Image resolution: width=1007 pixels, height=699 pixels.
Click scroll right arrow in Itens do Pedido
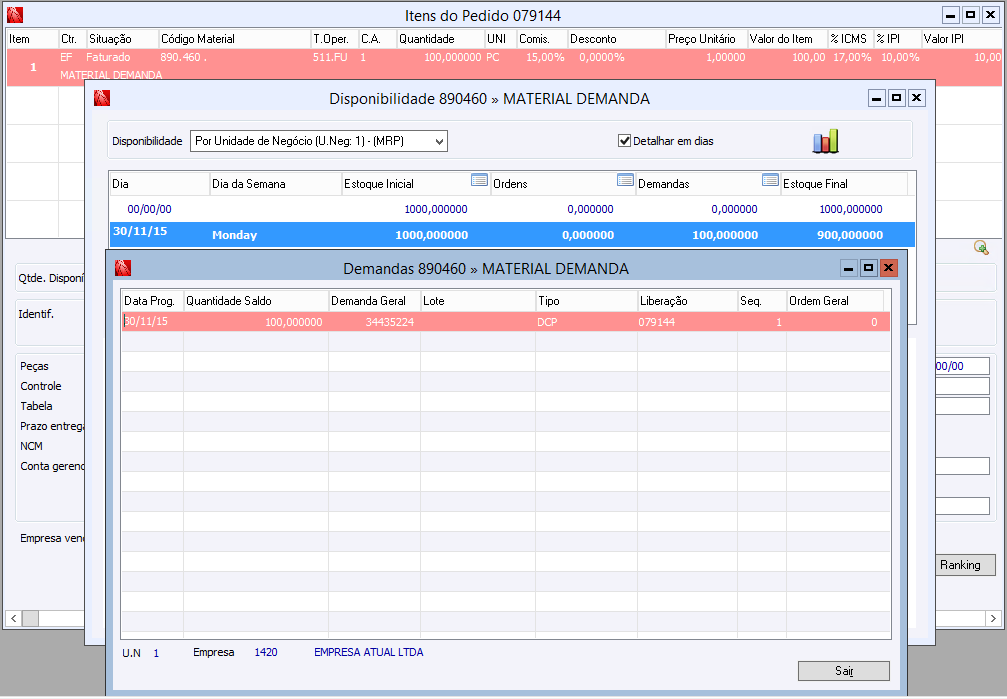(994, 618)
